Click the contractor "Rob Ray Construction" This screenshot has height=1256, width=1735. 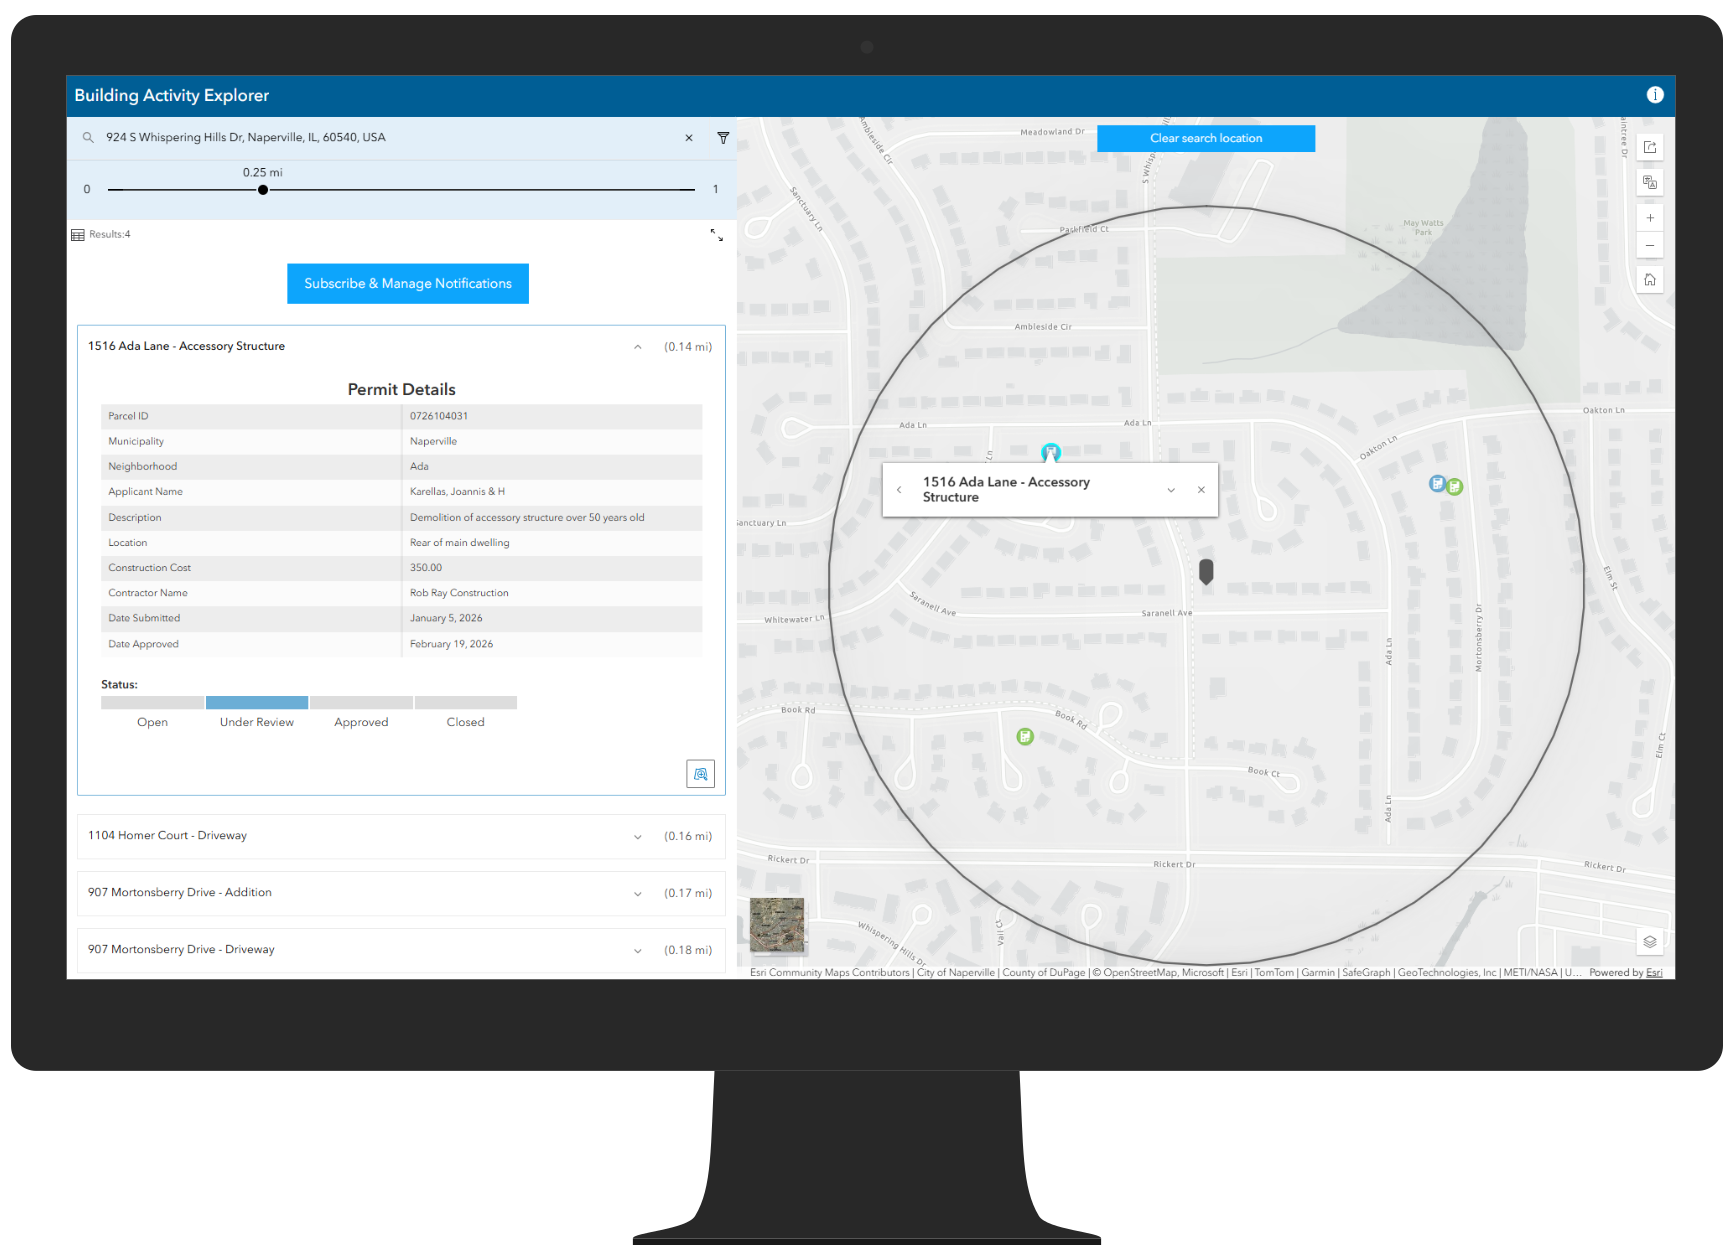[459, 593]
